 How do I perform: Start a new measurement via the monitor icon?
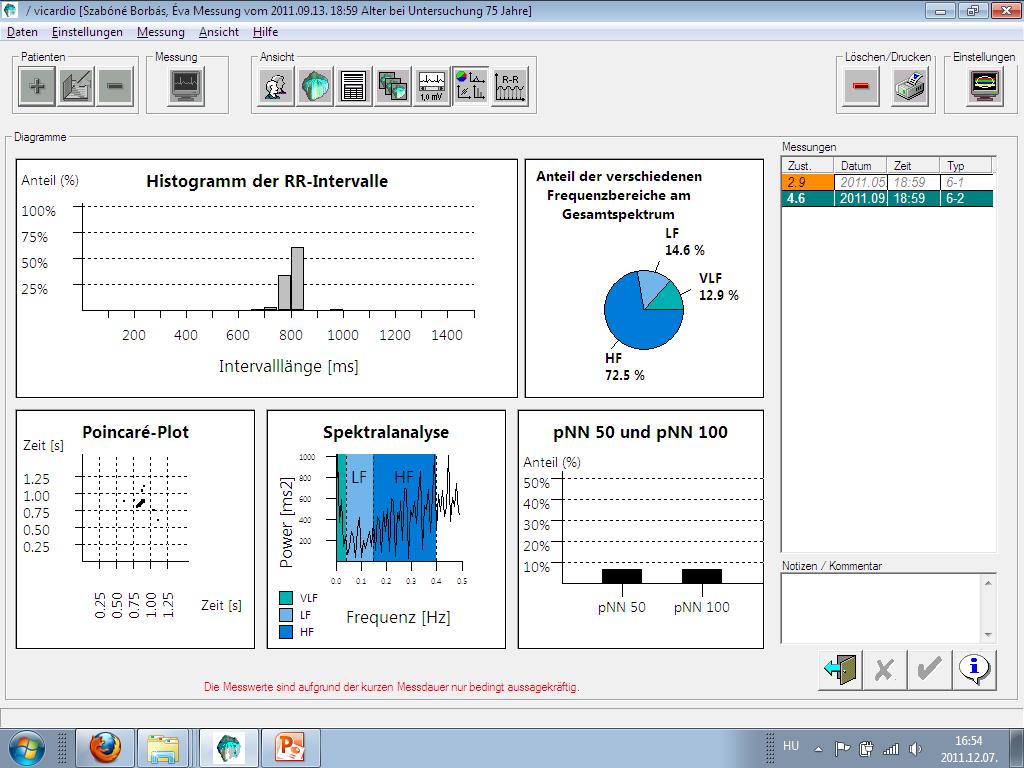(186, 86)
